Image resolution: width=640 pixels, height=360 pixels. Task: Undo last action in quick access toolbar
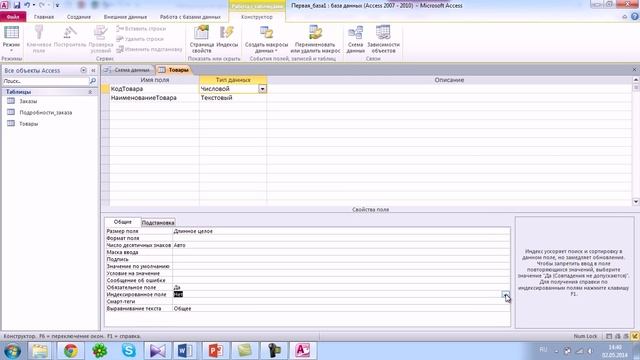(x=27, y=5)
